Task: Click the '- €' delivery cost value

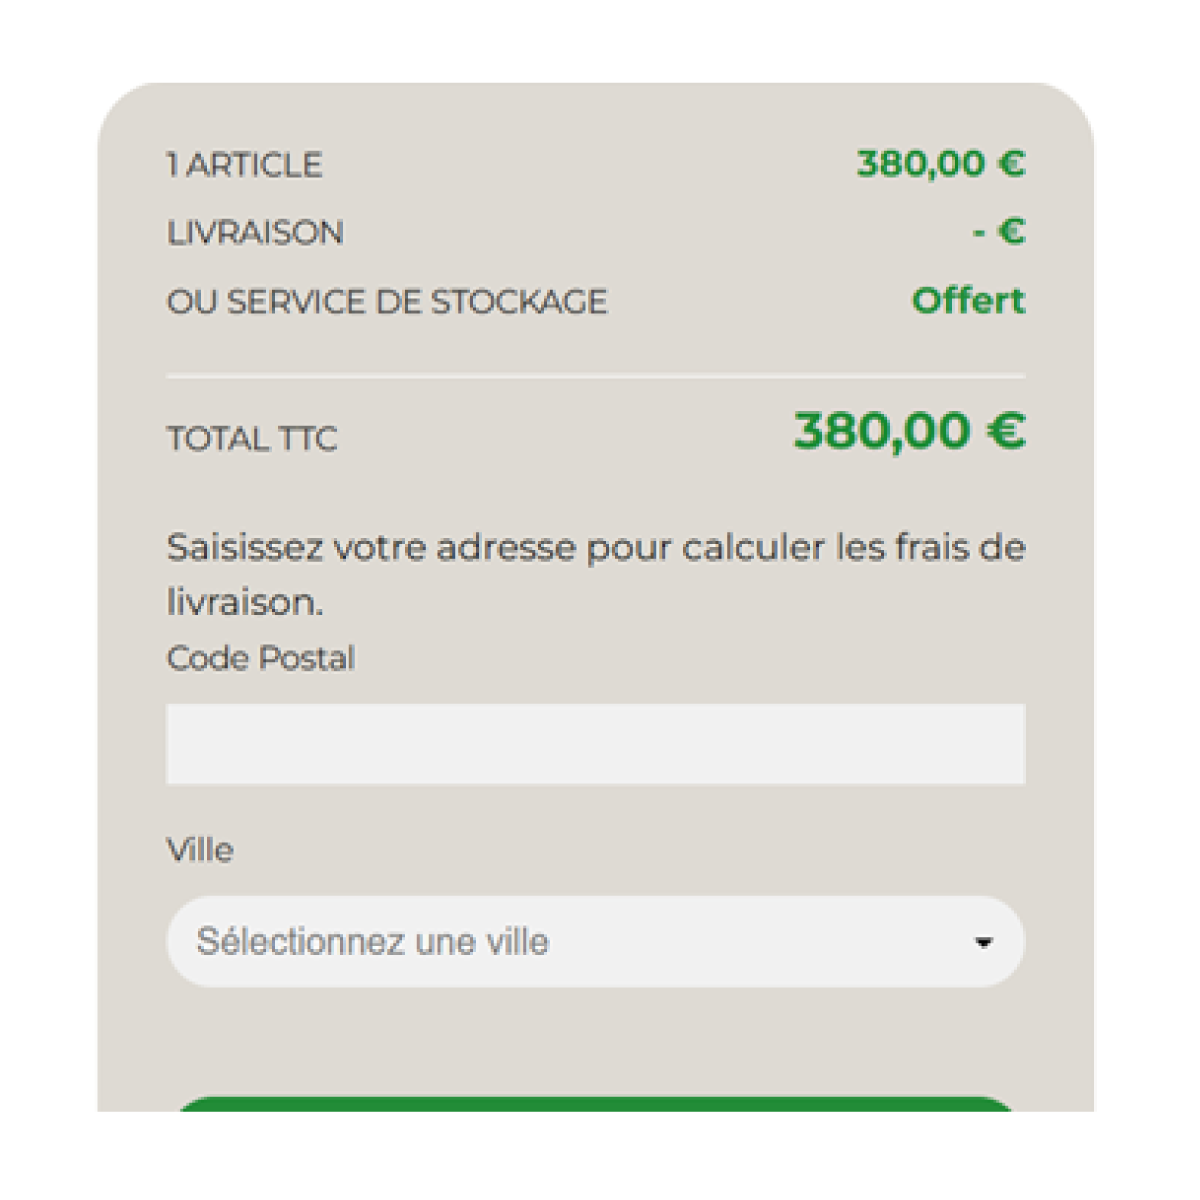Action: tap(999, 232)
